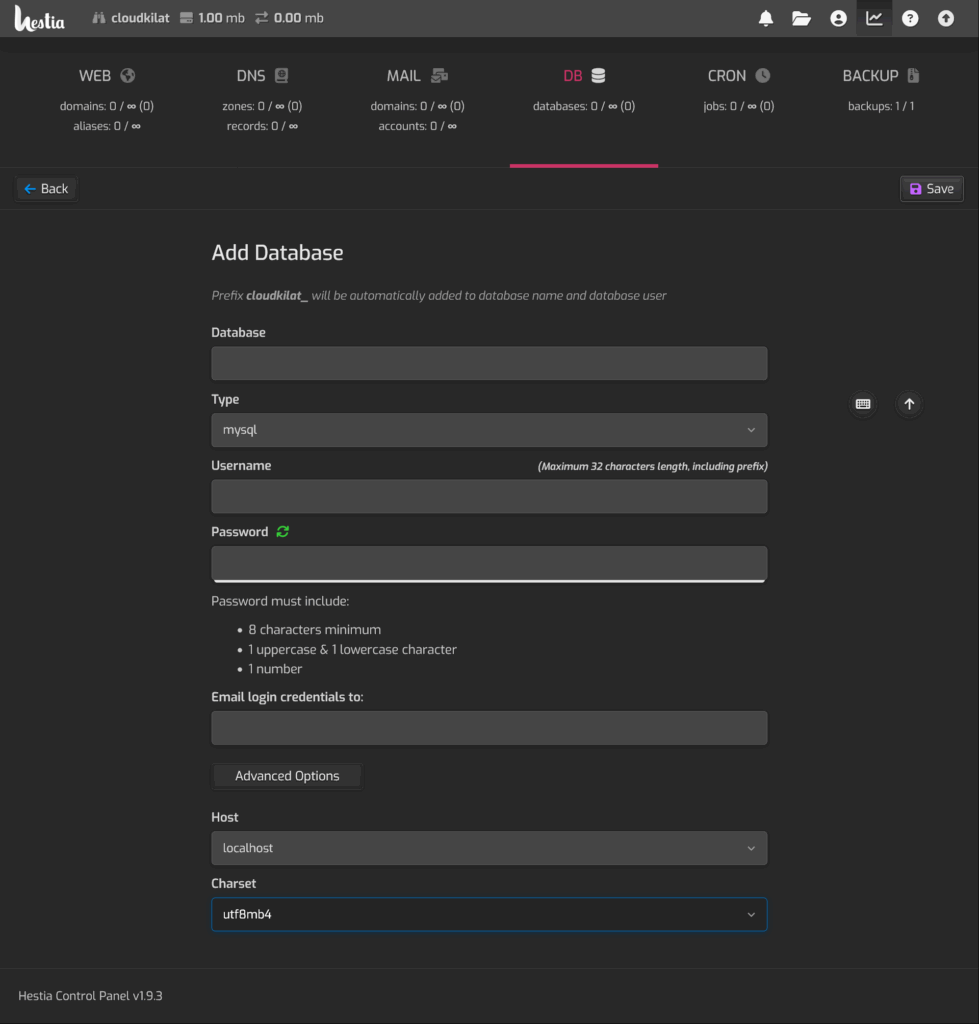
Task: Open the help question mark icon
Action: click(x=910, y=18)
